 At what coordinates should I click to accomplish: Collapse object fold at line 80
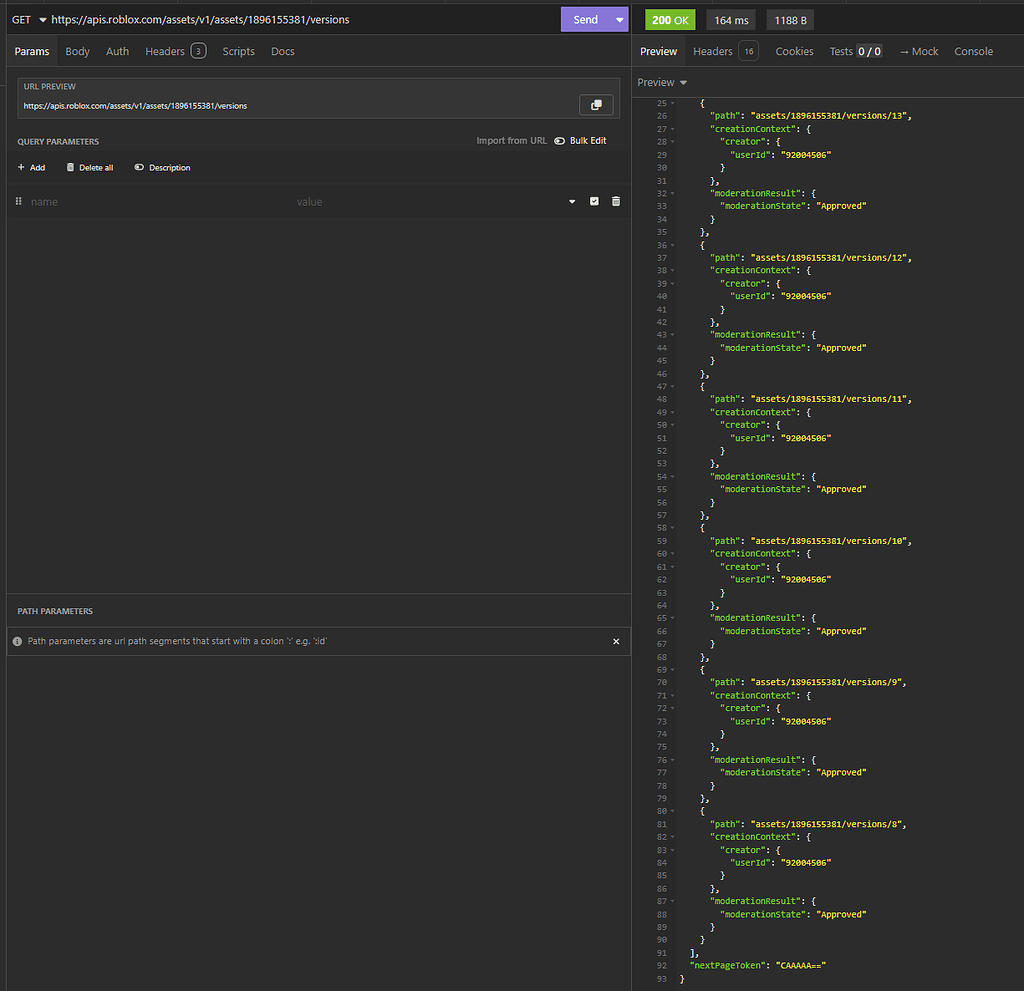tap(673, 811)
